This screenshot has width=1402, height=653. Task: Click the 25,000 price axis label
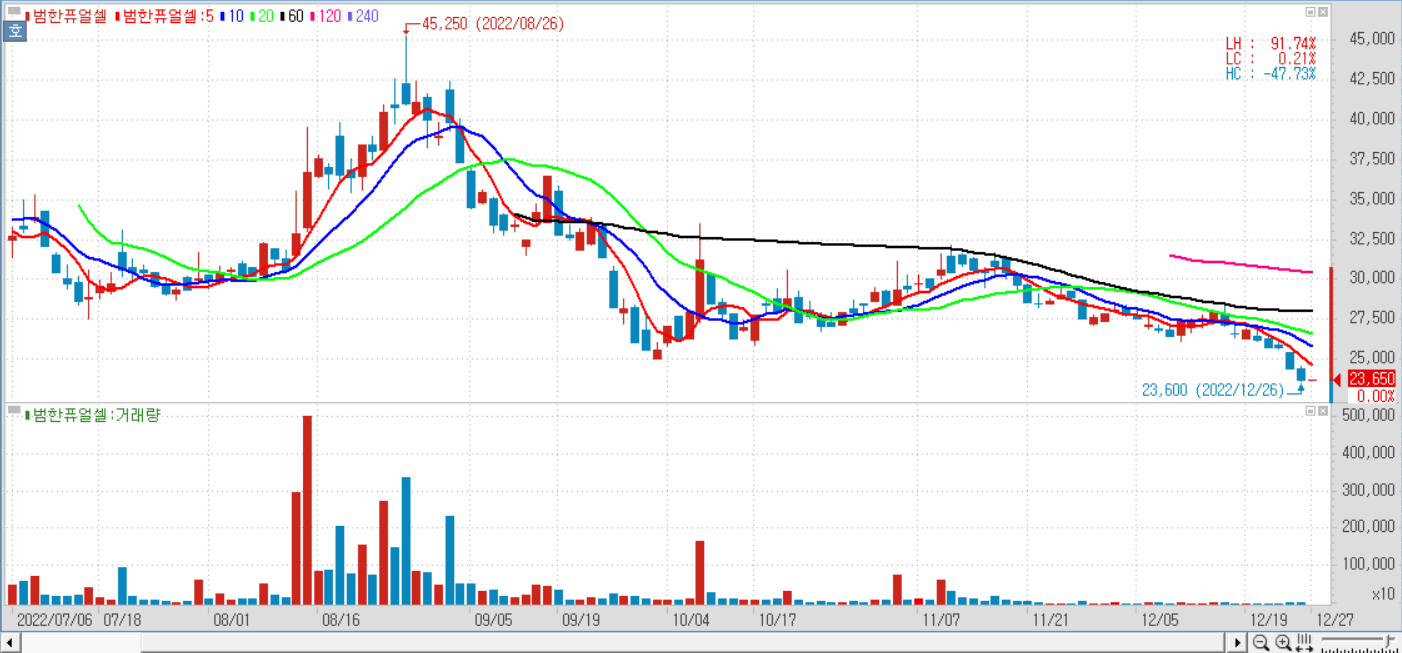click(x=1371, y=358)
